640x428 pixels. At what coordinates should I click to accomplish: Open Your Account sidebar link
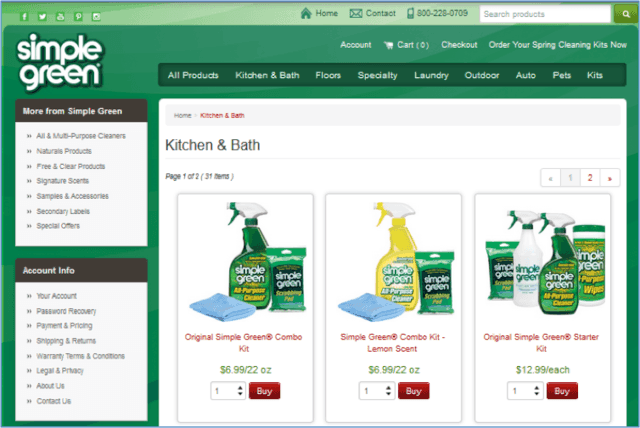pos(56,296)
